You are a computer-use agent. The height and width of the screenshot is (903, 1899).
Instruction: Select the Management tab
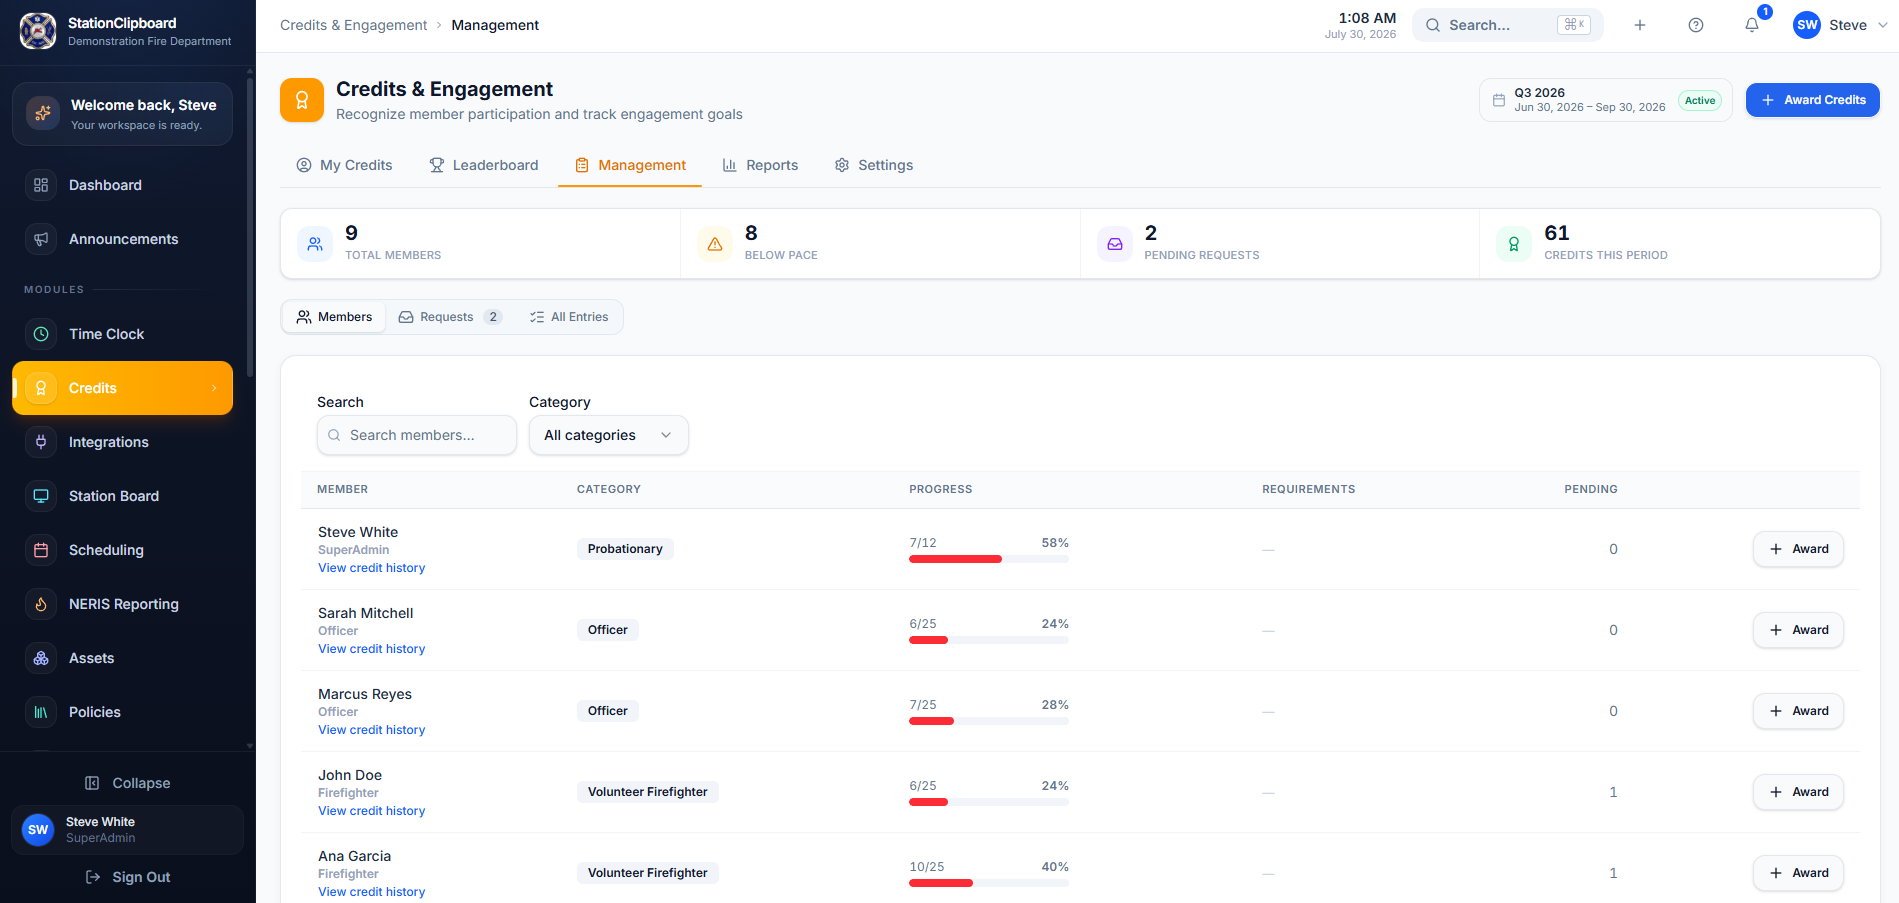(x=630, y=165)
